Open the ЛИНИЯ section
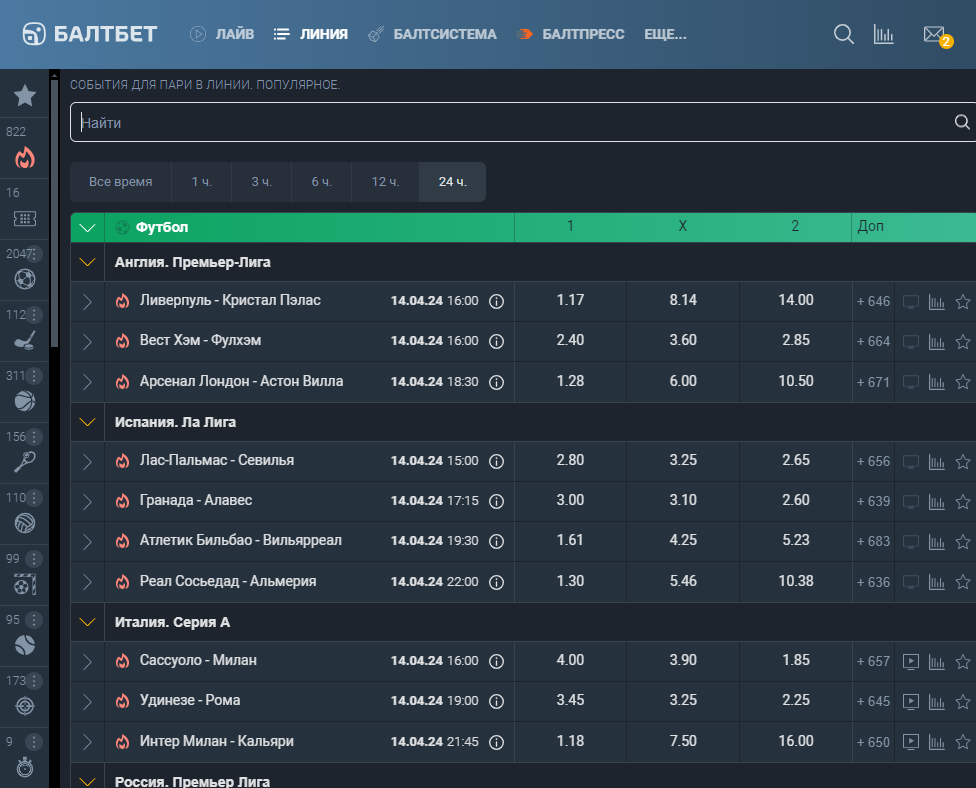Viewport: 976px width, 788px height. point(311,34)
